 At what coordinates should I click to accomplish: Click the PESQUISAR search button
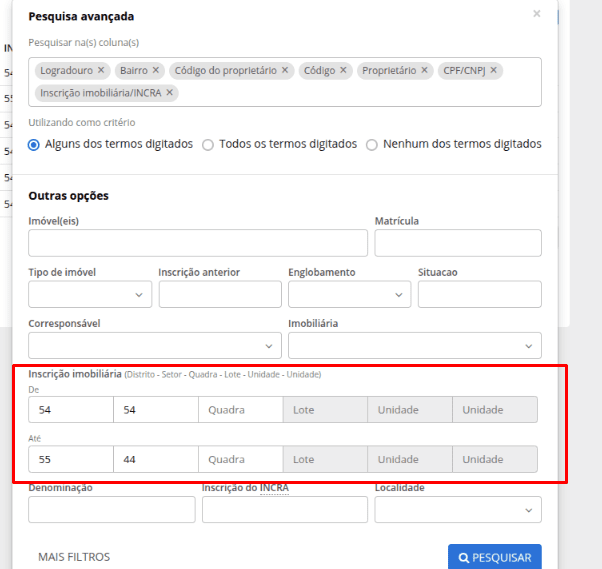[495, 557]
